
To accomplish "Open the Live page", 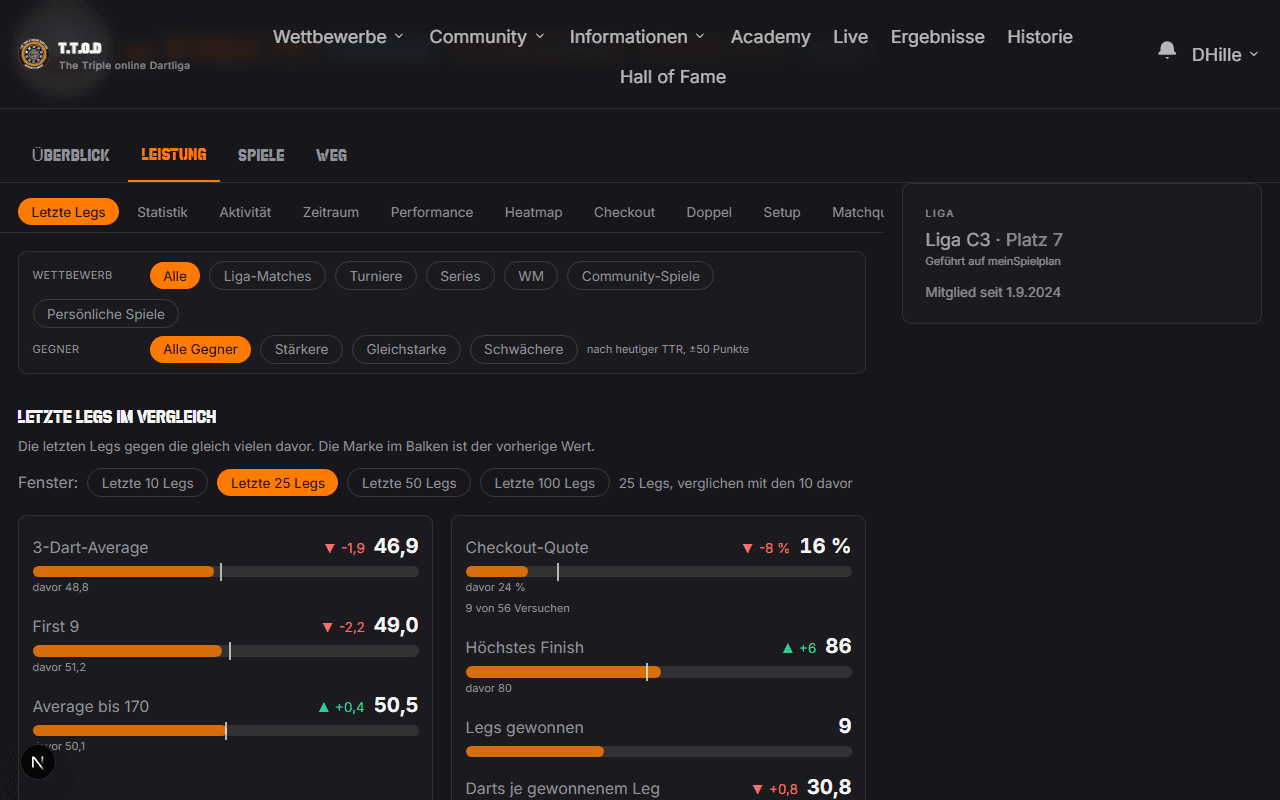I will point(850,37).
